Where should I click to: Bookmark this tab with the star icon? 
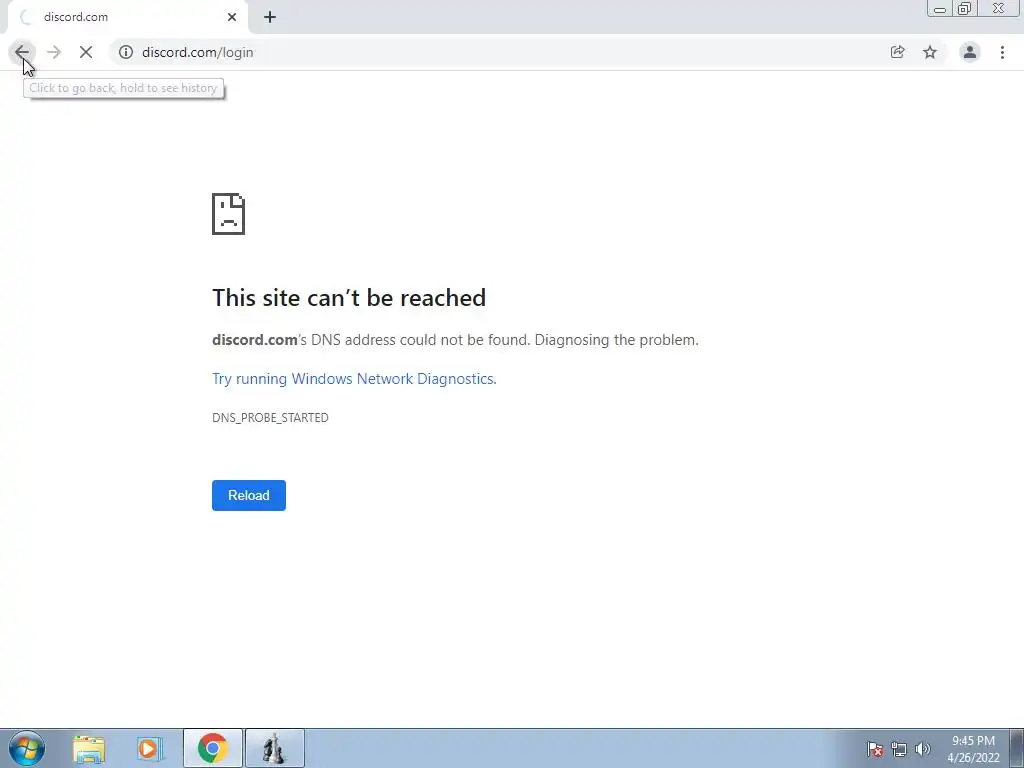pyautogui.click(x=930, y=52)
